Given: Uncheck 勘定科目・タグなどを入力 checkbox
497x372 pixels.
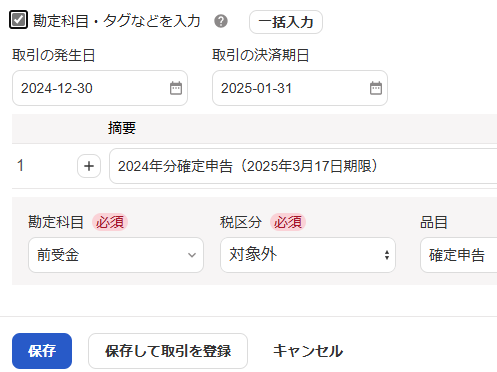Looking at the screenshot, I should (18, 20).
